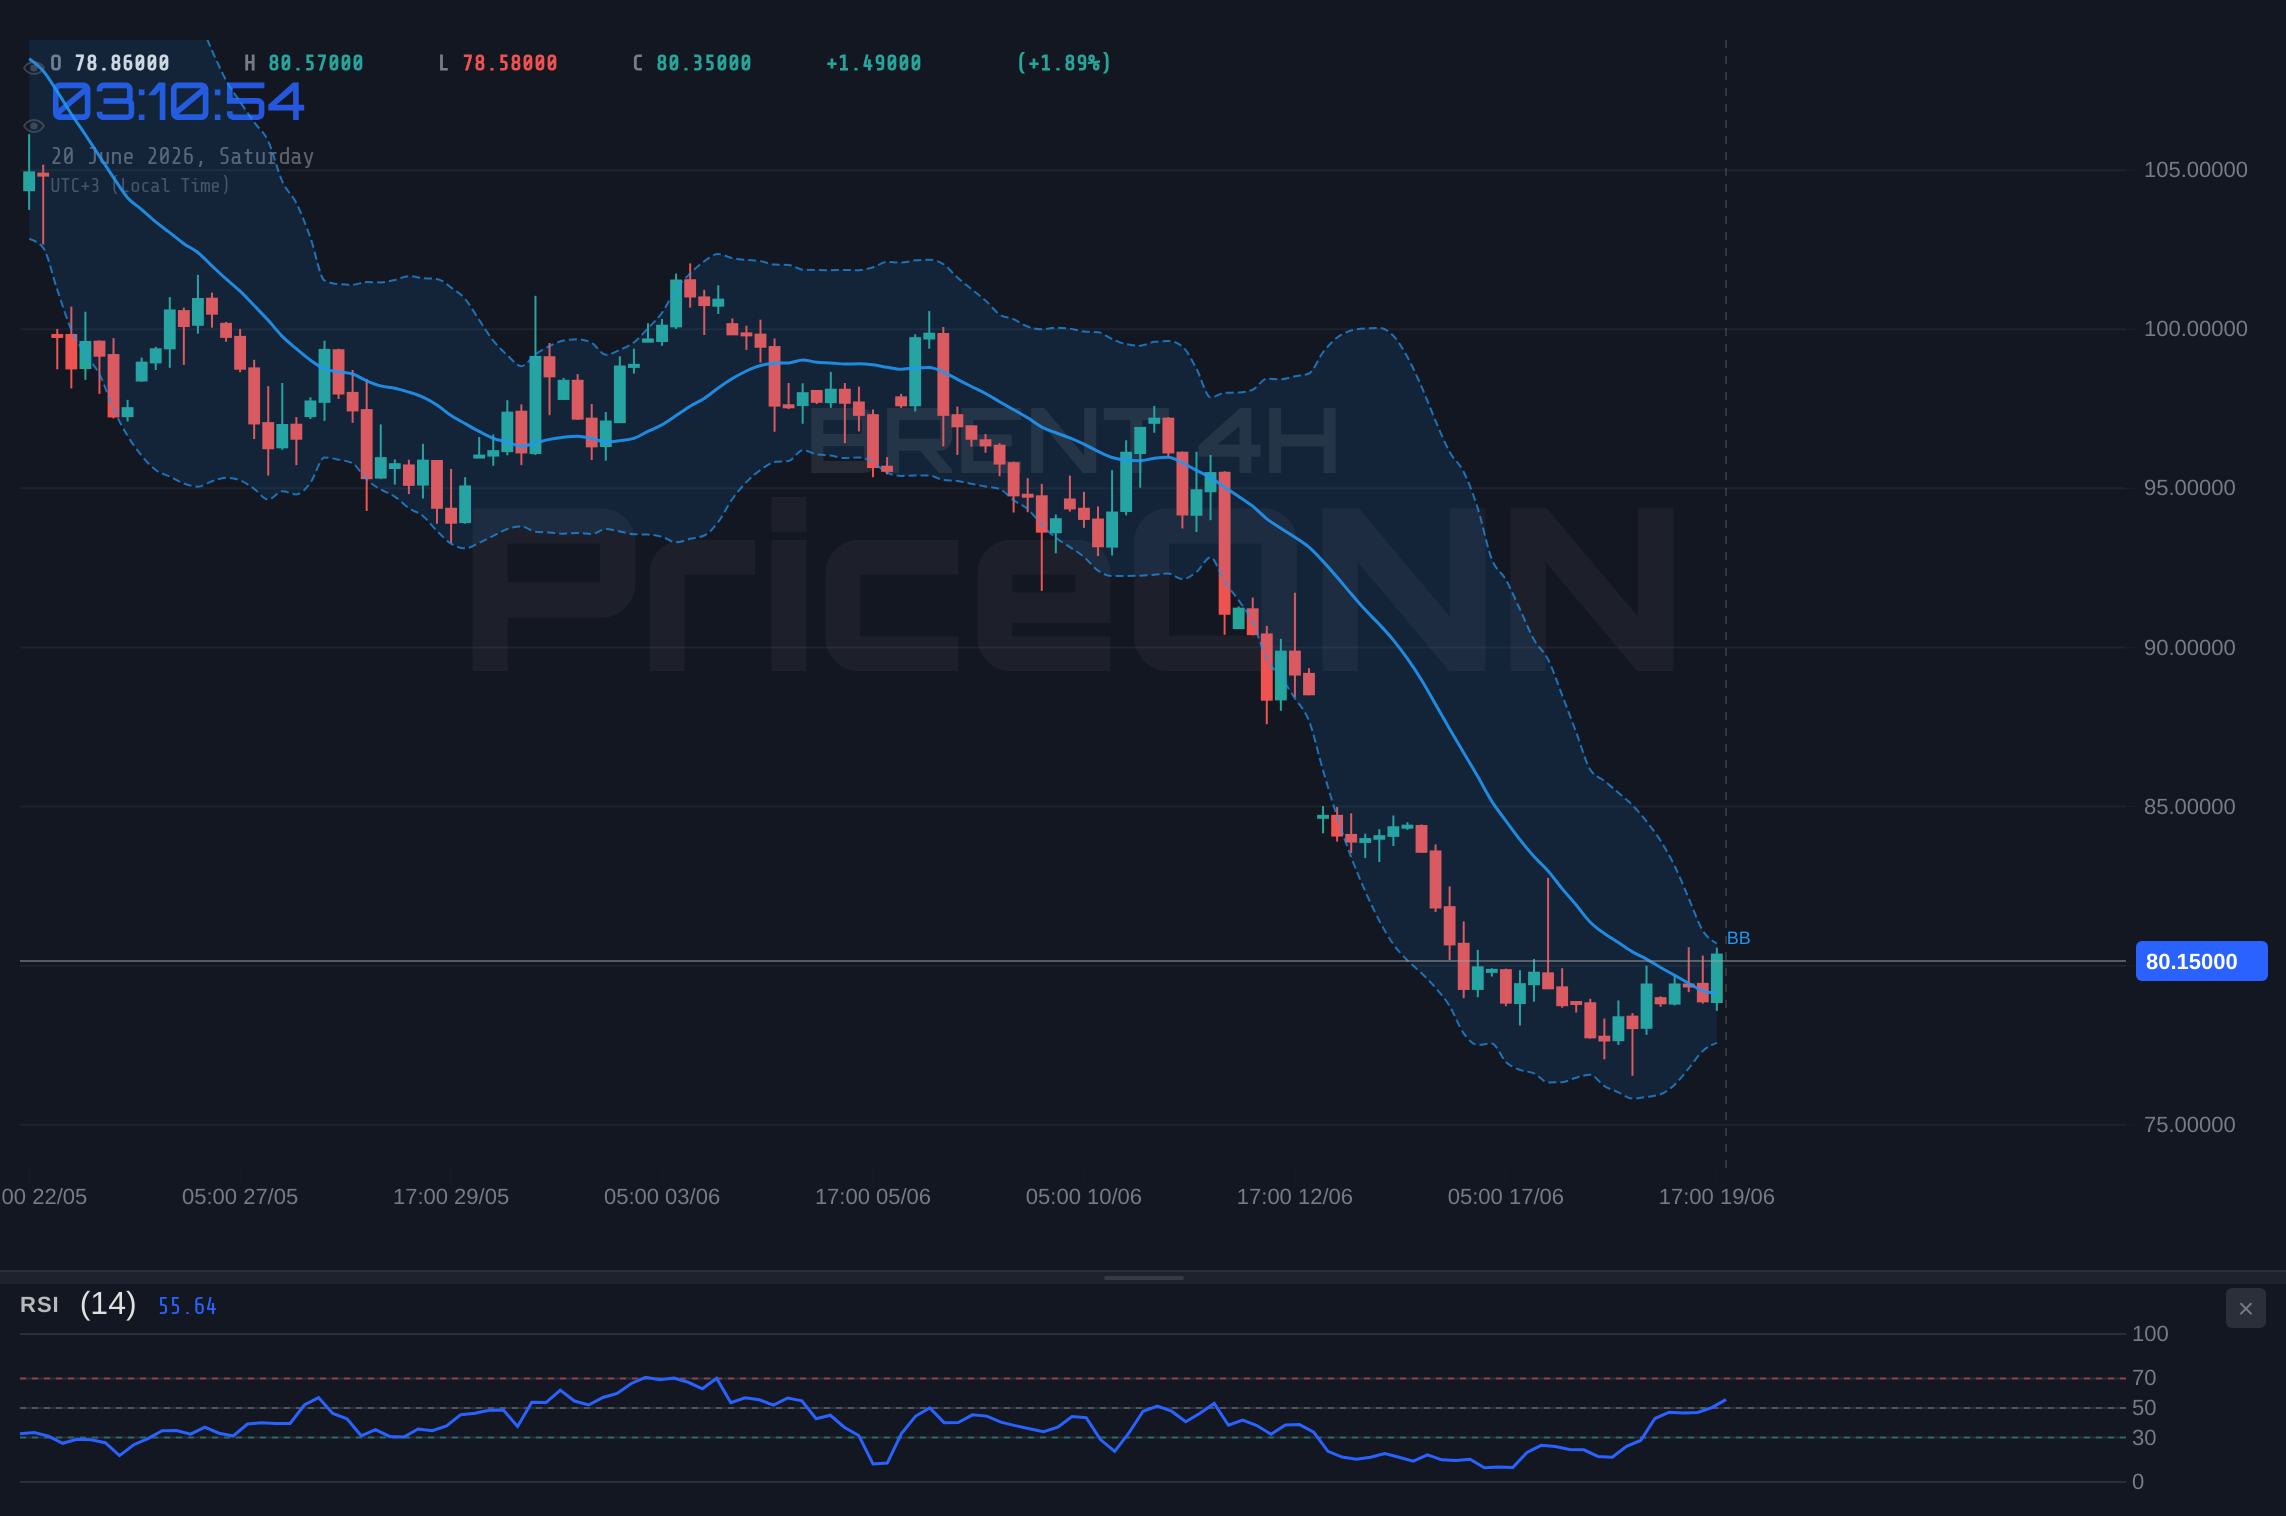Click the RSI axis value 0
The image size is (2286, 1516).
[2138, 1482]
